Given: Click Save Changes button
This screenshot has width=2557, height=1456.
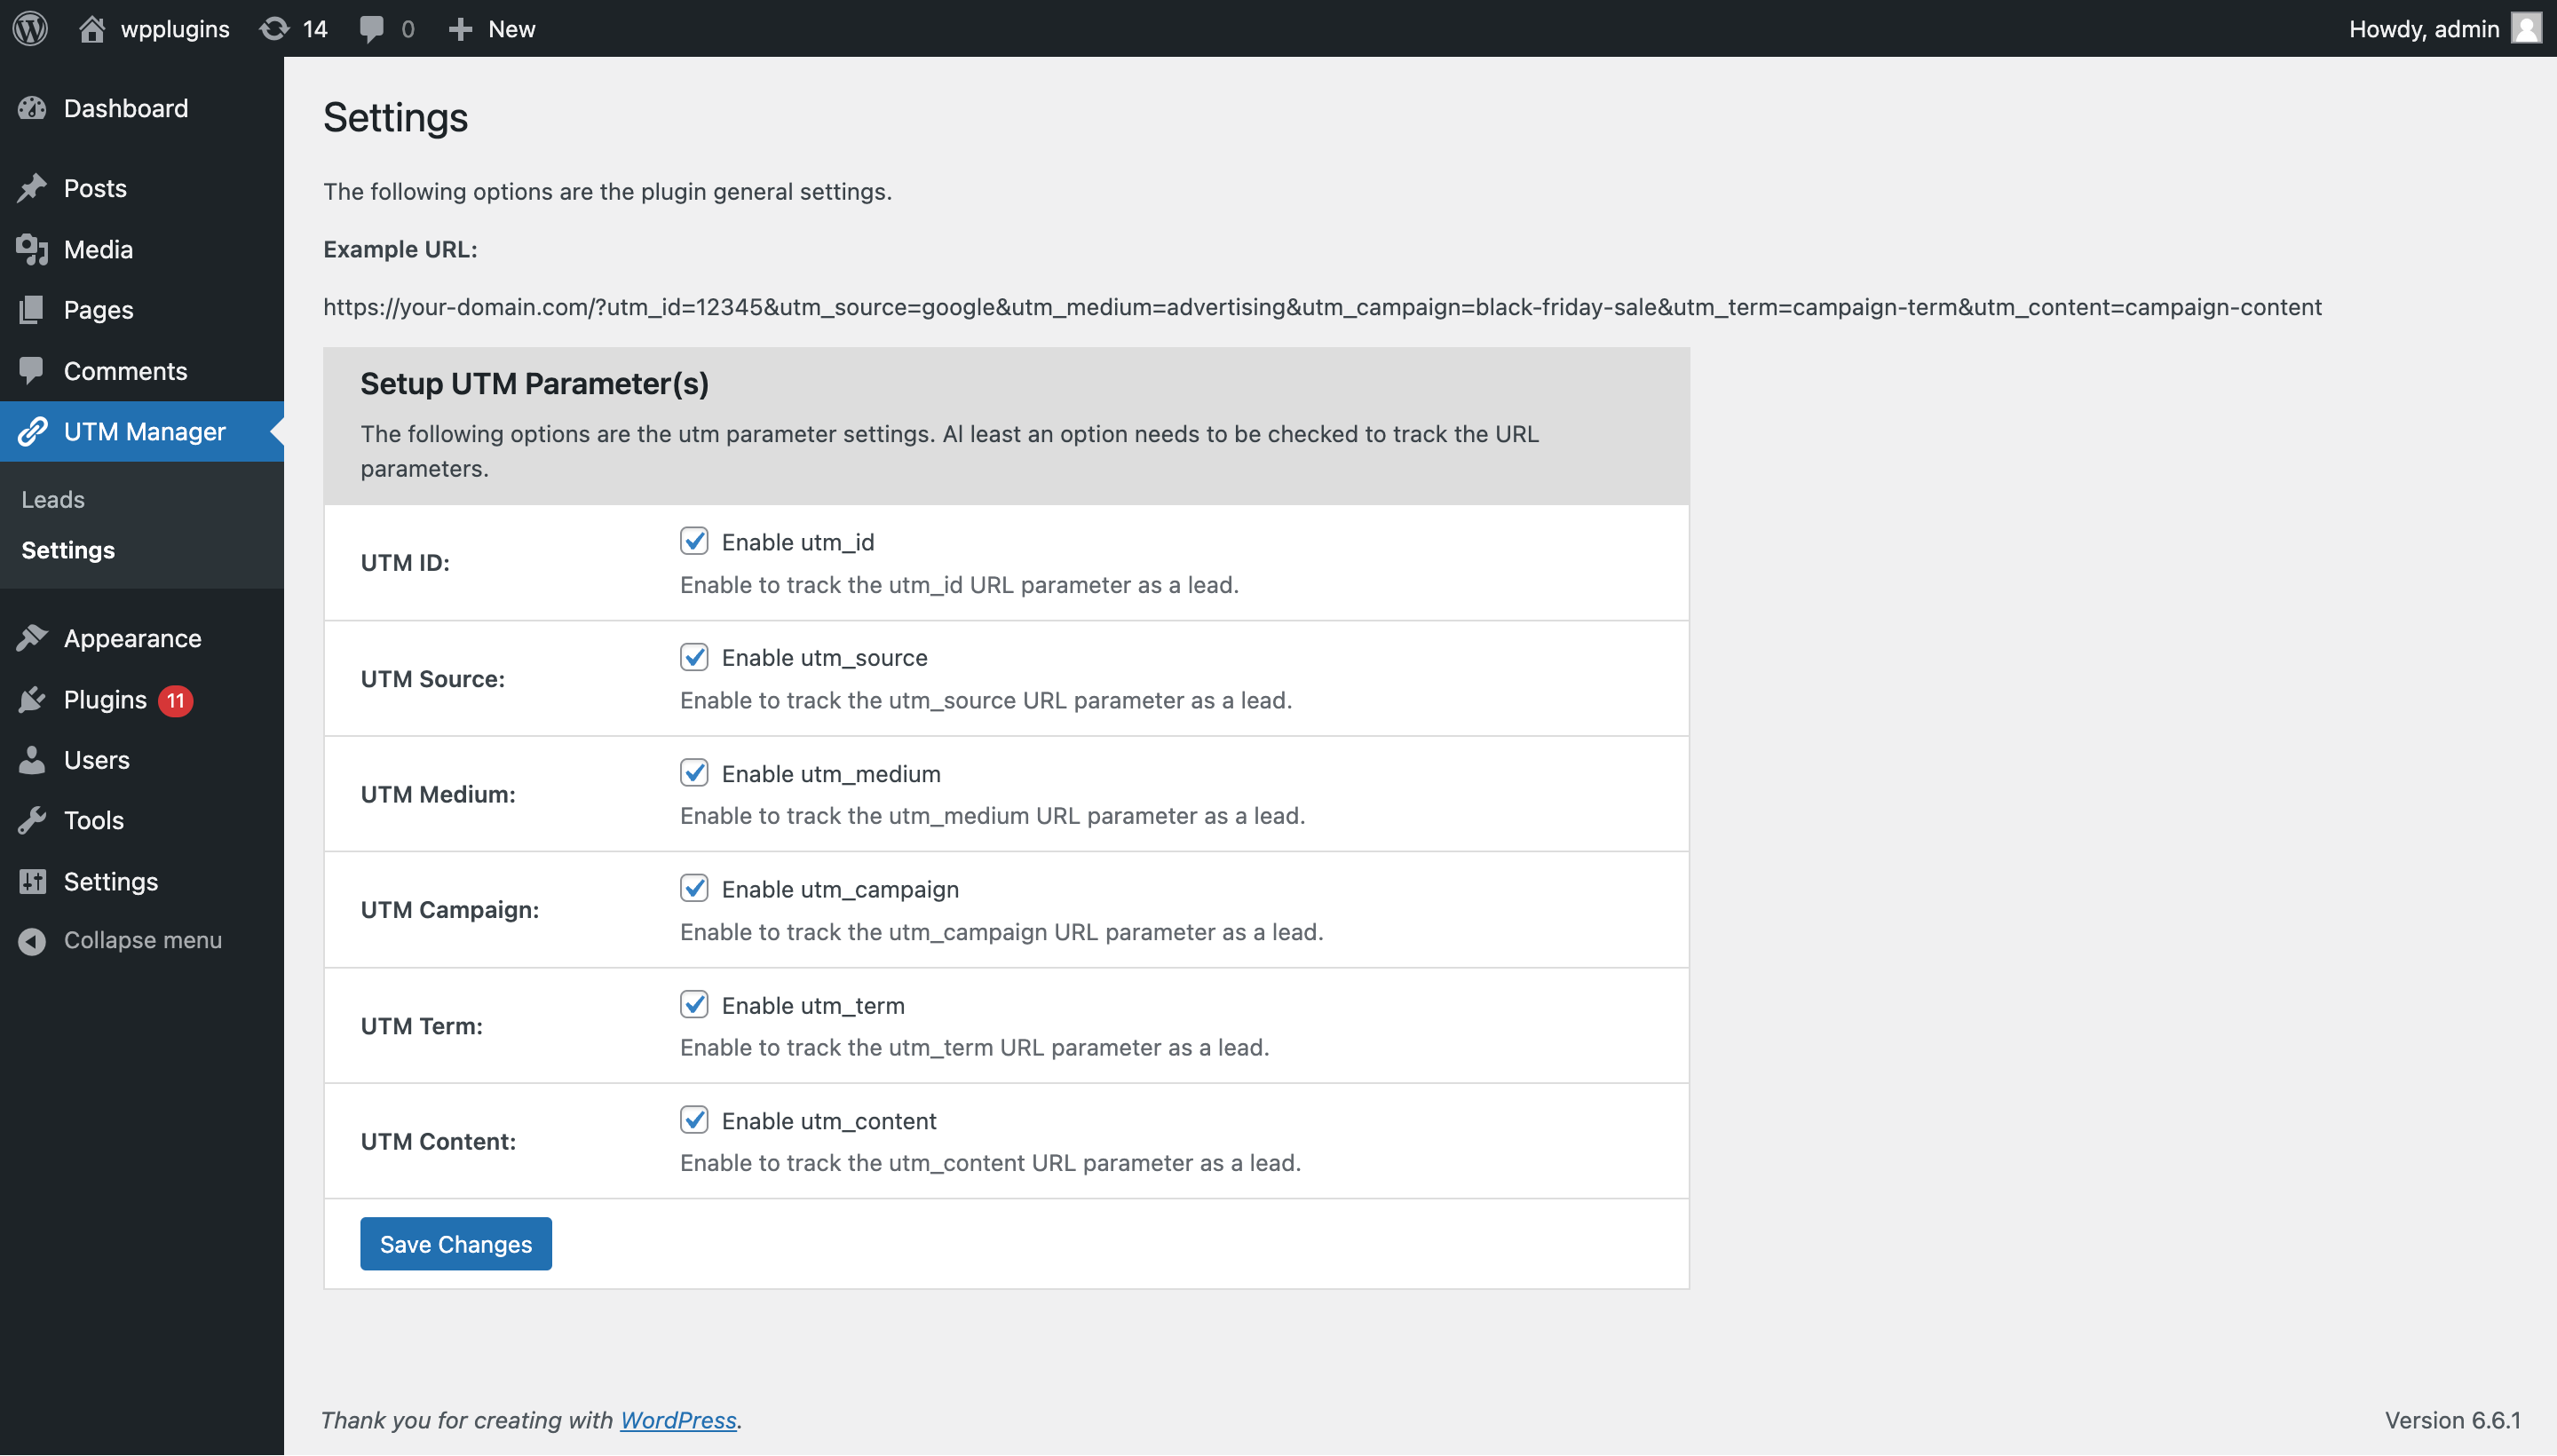Looking at the screenshot, I should 455,1244.
